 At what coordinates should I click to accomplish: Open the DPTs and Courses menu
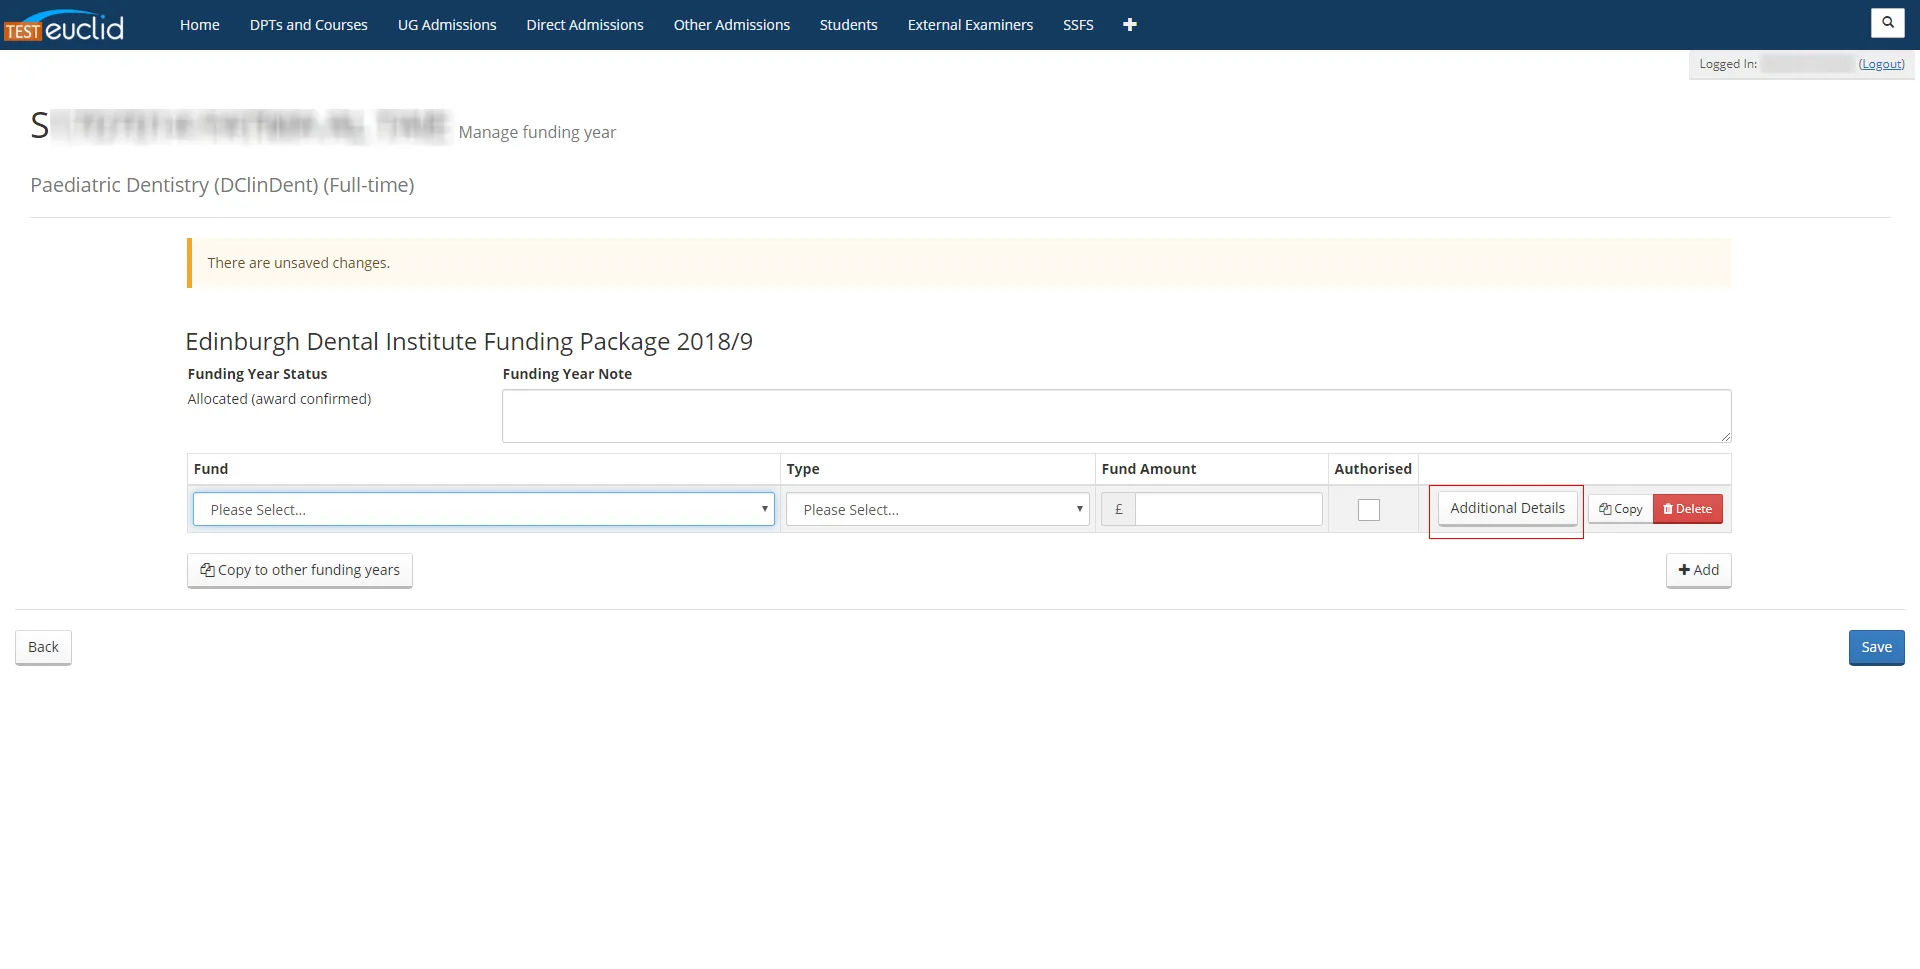[308, 25]
